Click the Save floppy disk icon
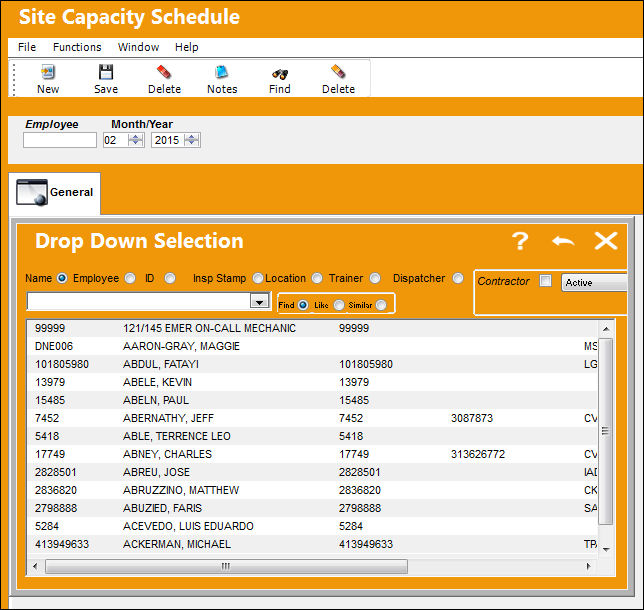 pyautogui.click(x=106, y=73)
